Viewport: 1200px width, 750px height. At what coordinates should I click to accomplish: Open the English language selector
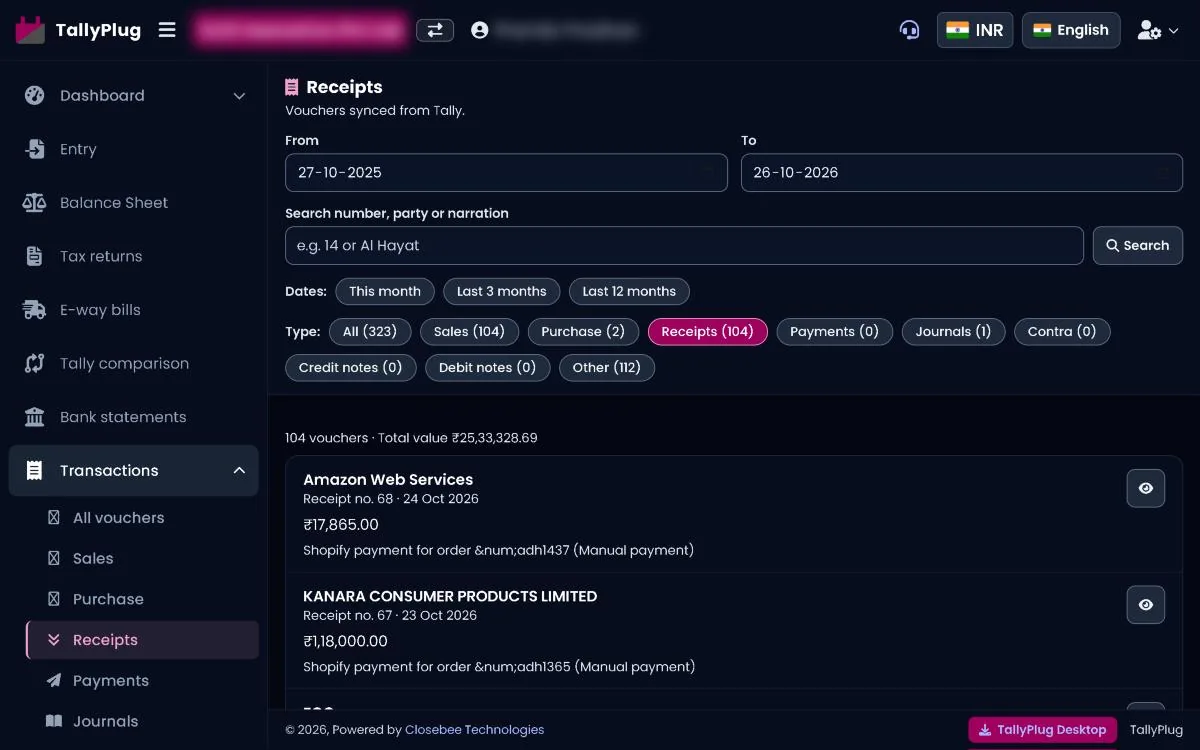(1071, 30)
